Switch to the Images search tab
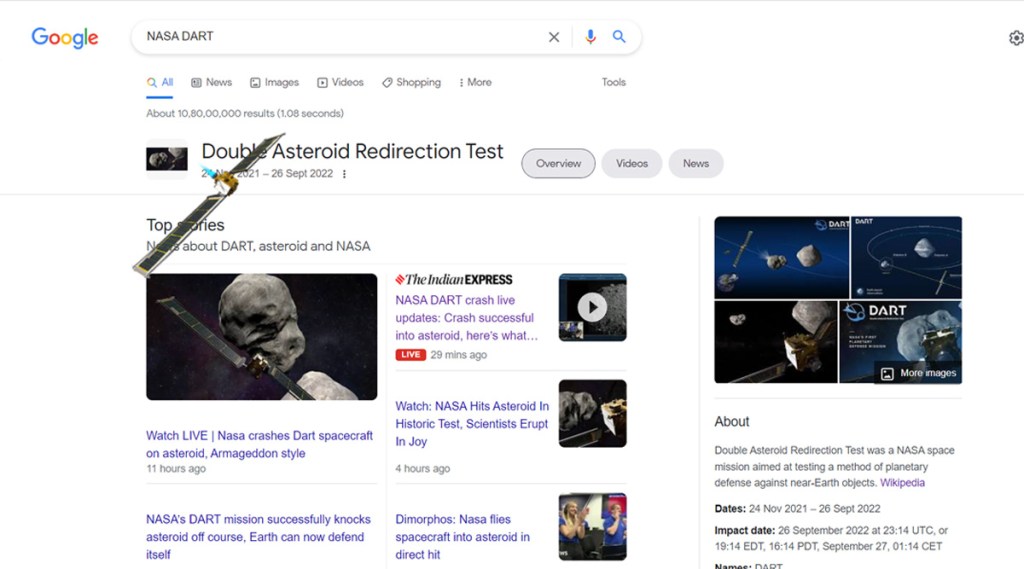Image resolution: width=1024 pixels, height=569 pixels. tap(274, 82)
